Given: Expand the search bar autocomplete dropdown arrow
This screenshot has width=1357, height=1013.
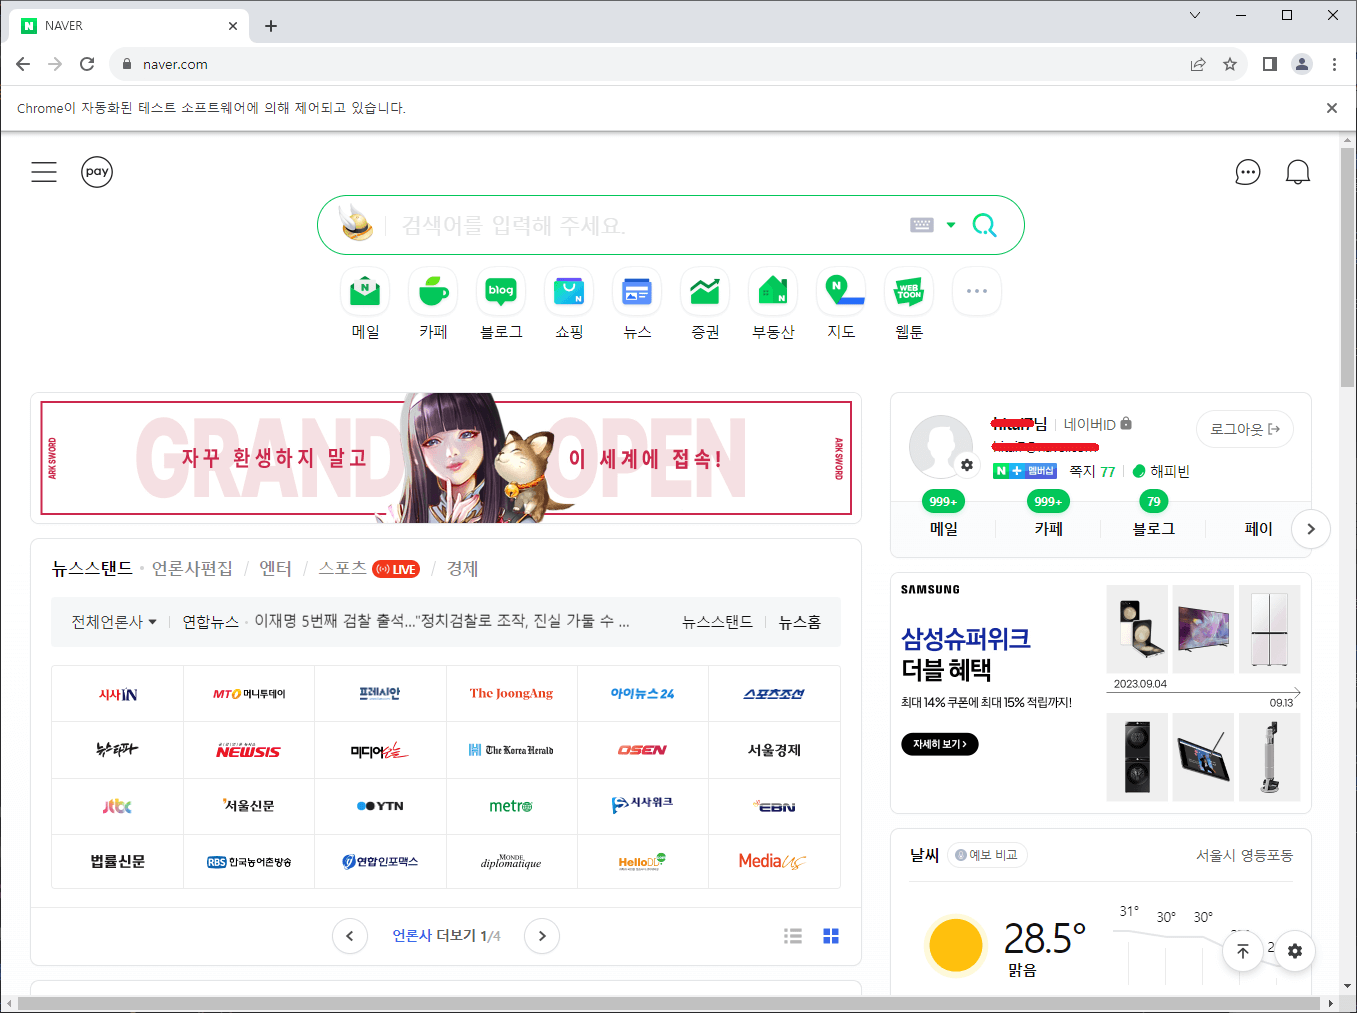Looking at the screenshot, I should coord(951,225).
